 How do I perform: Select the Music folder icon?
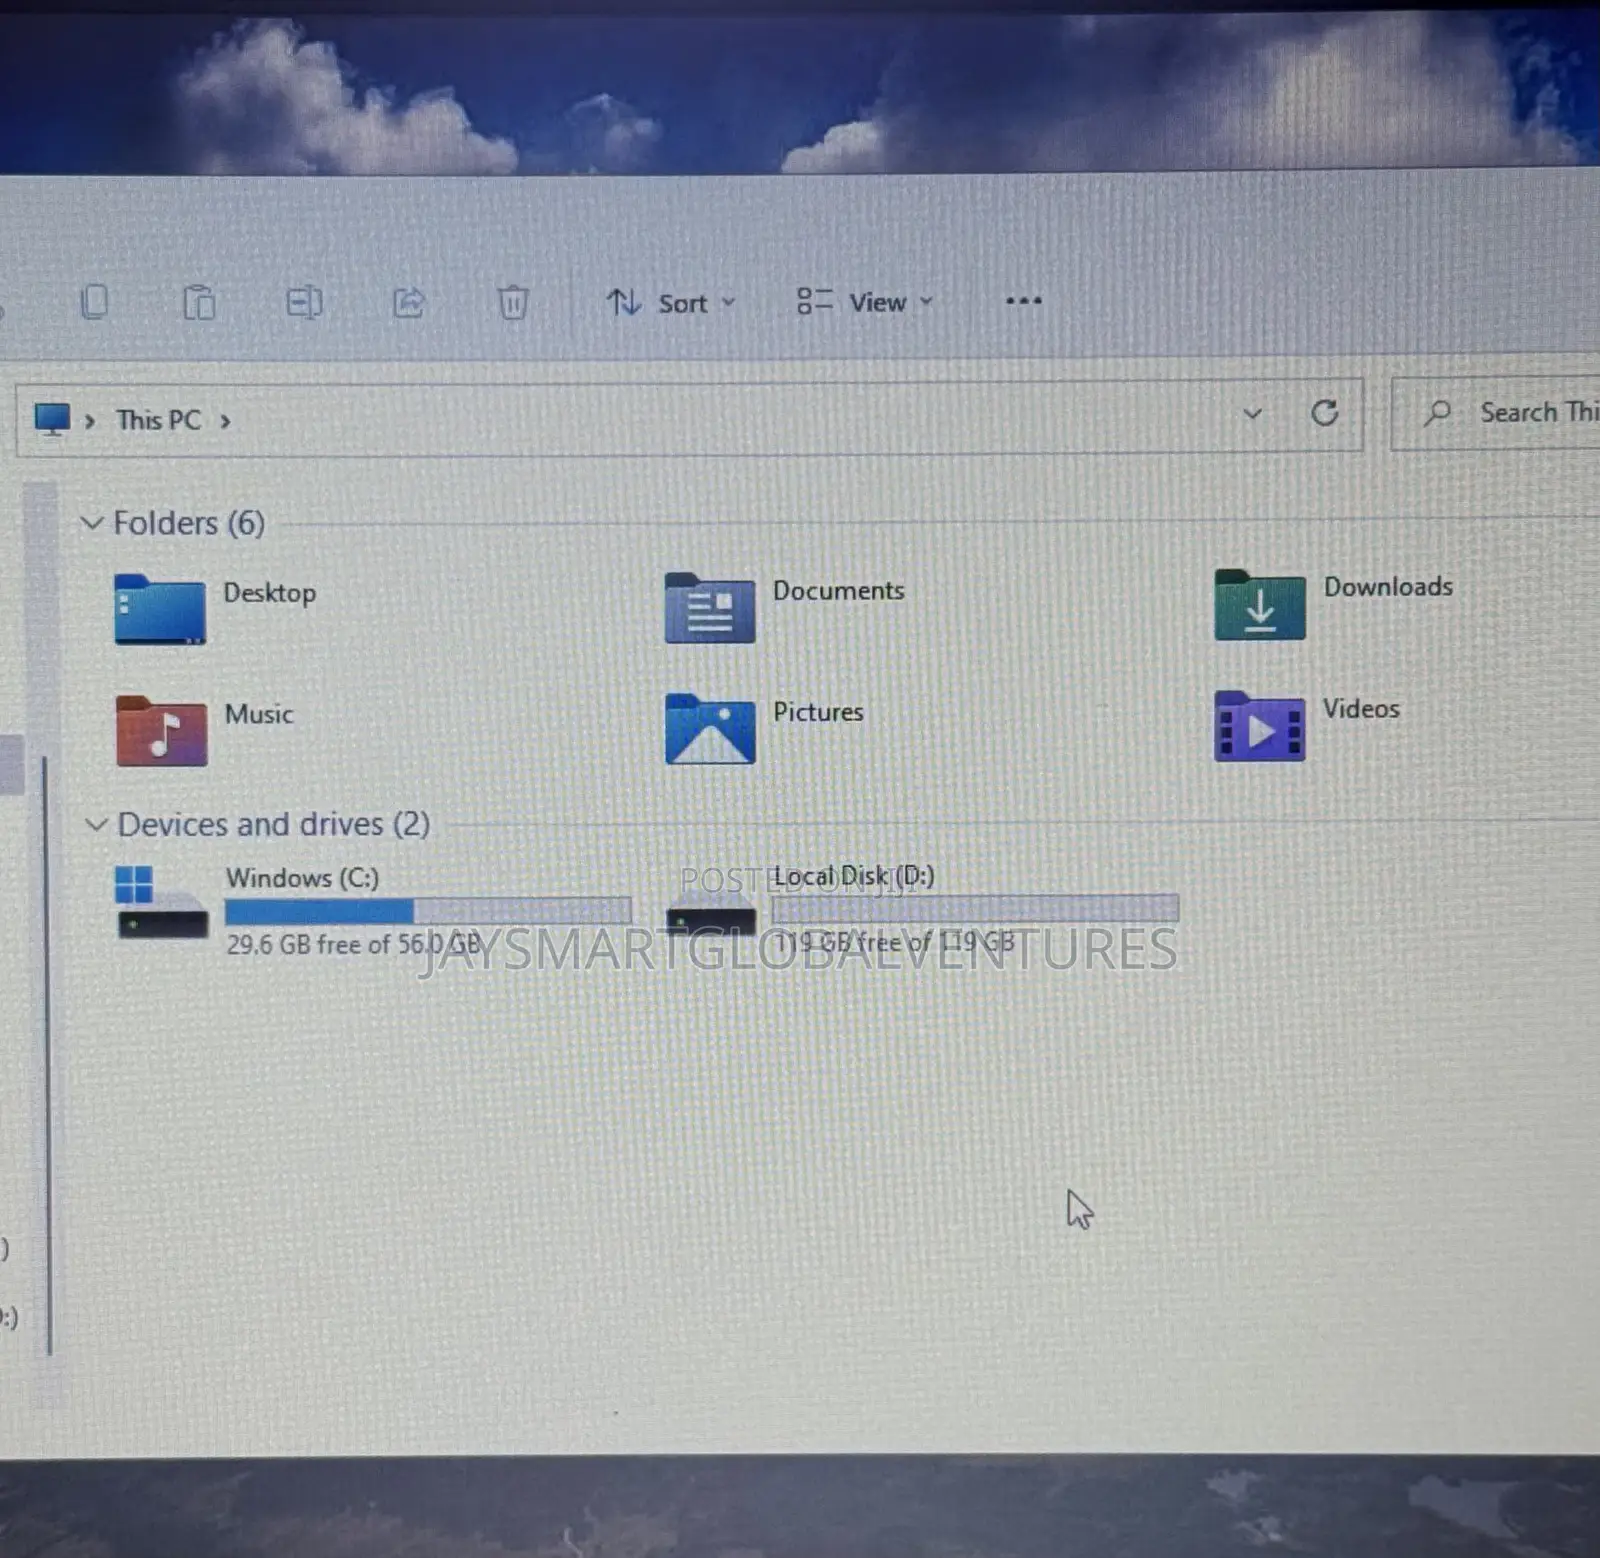coord(161,731)
